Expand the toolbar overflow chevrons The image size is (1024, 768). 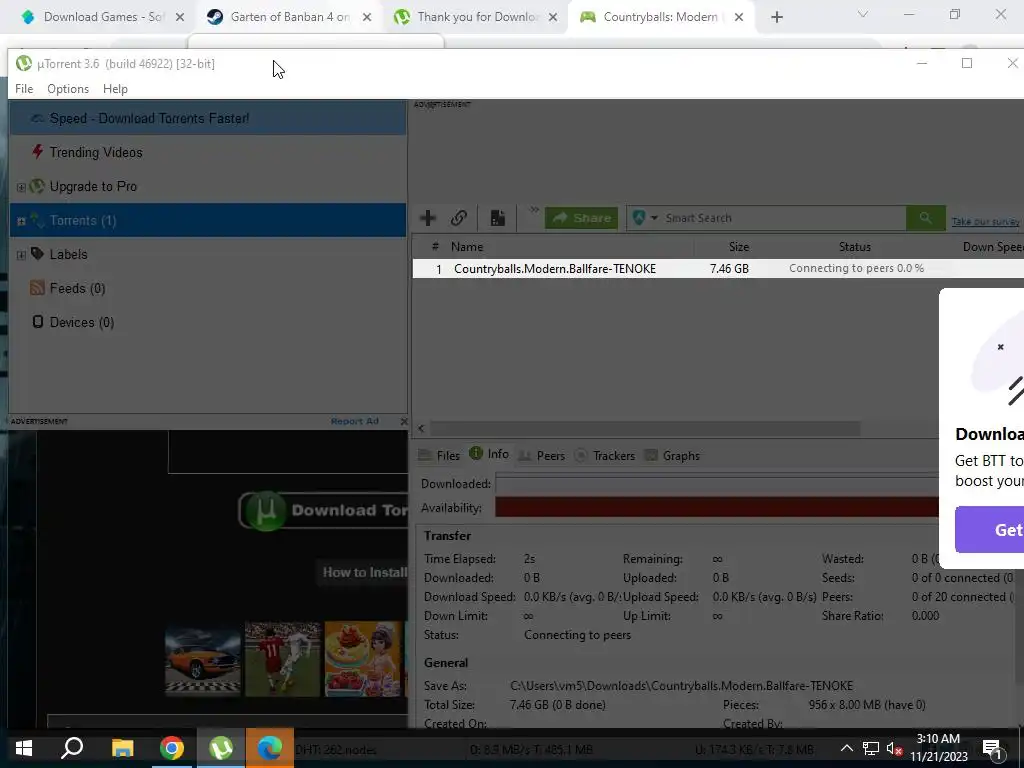(x=534, y=210)
